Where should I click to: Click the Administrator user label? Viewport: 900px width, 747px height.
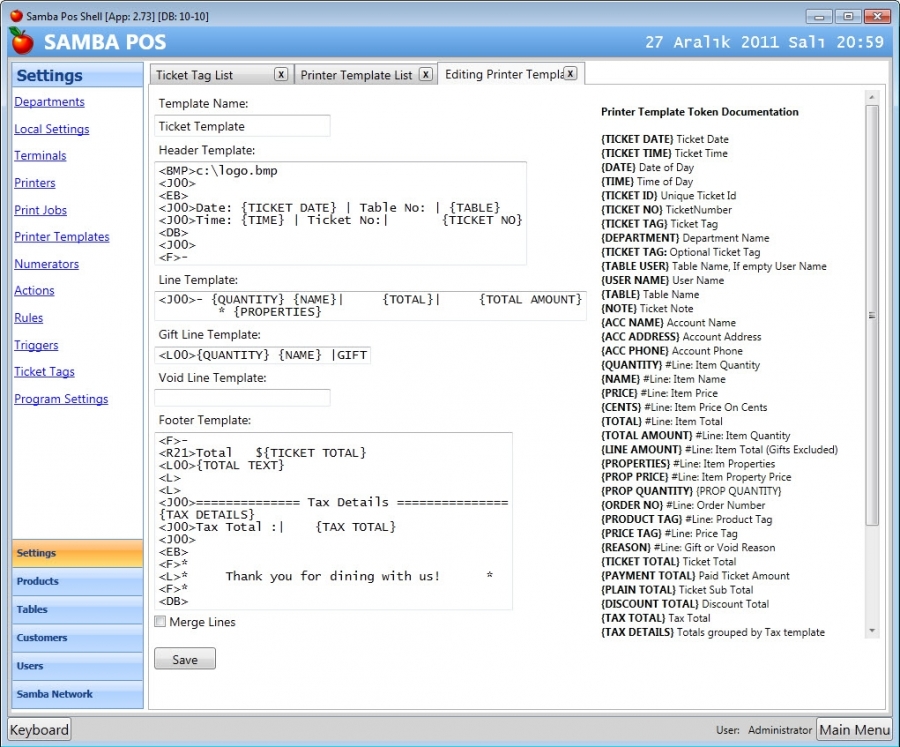[x=779, y=730]
